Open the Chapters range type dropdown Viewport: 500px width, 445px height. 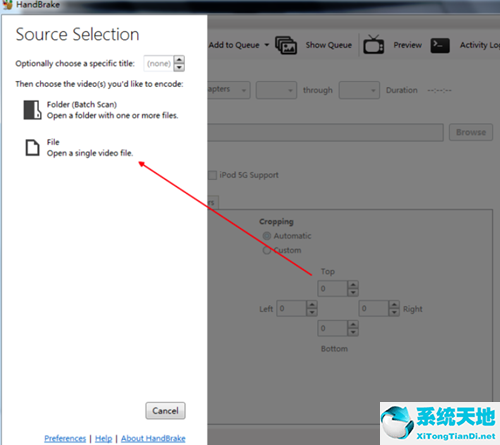tap(229, 90)
